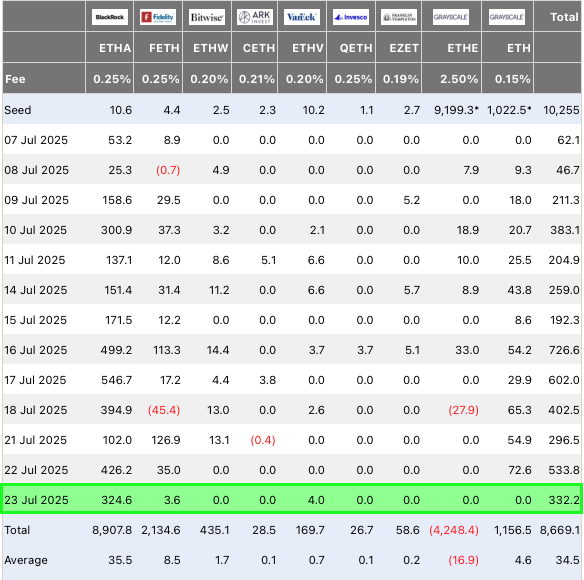Image resolution: width=584 pixels, height=580 pixels.
Task: Click the BlackRock logo icon
Action: point(110,17)
